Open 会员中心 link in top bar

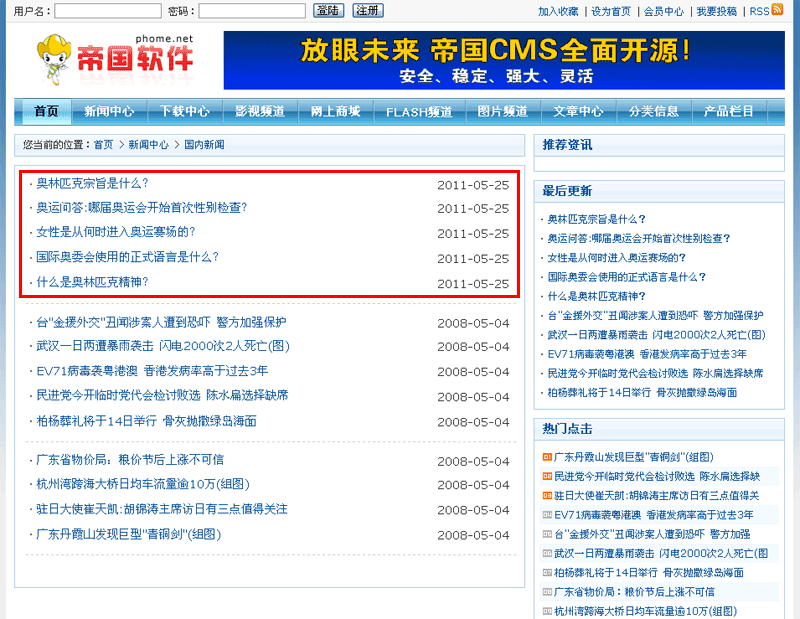click(x=663, y=11)
